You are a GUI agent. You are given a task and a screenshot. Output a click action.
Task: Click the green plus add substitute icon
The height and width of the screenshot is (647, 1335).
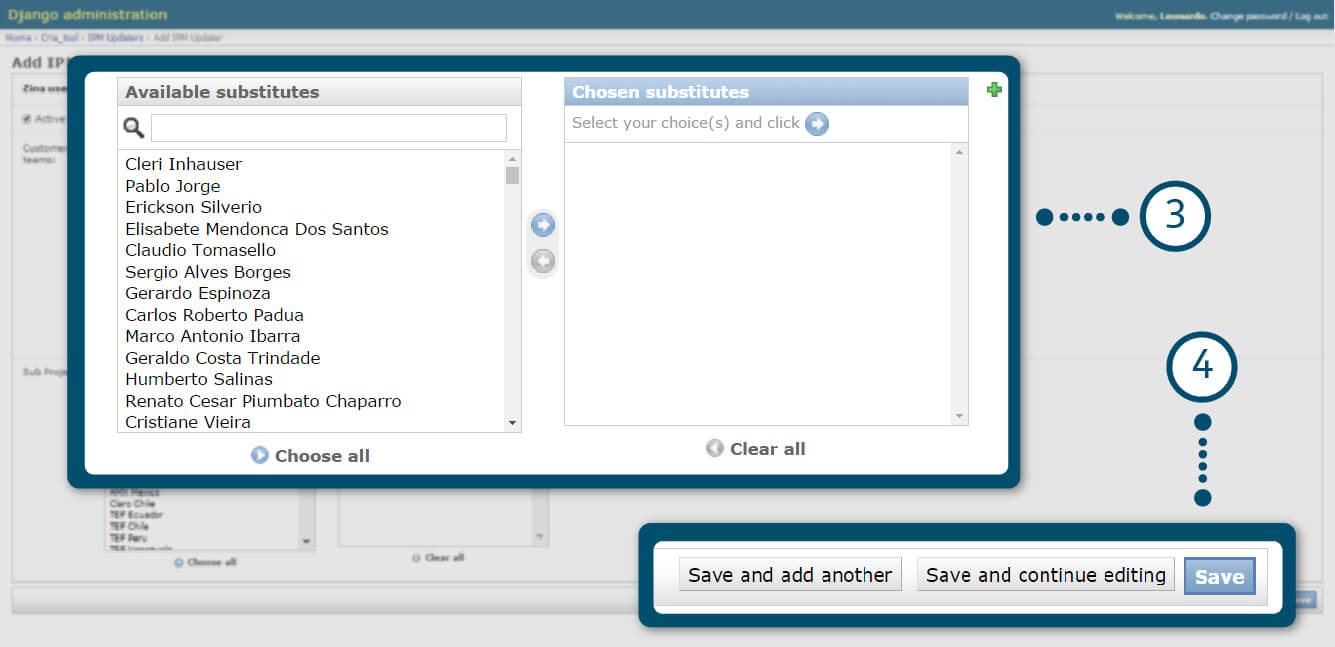click(x=993, y=90)
